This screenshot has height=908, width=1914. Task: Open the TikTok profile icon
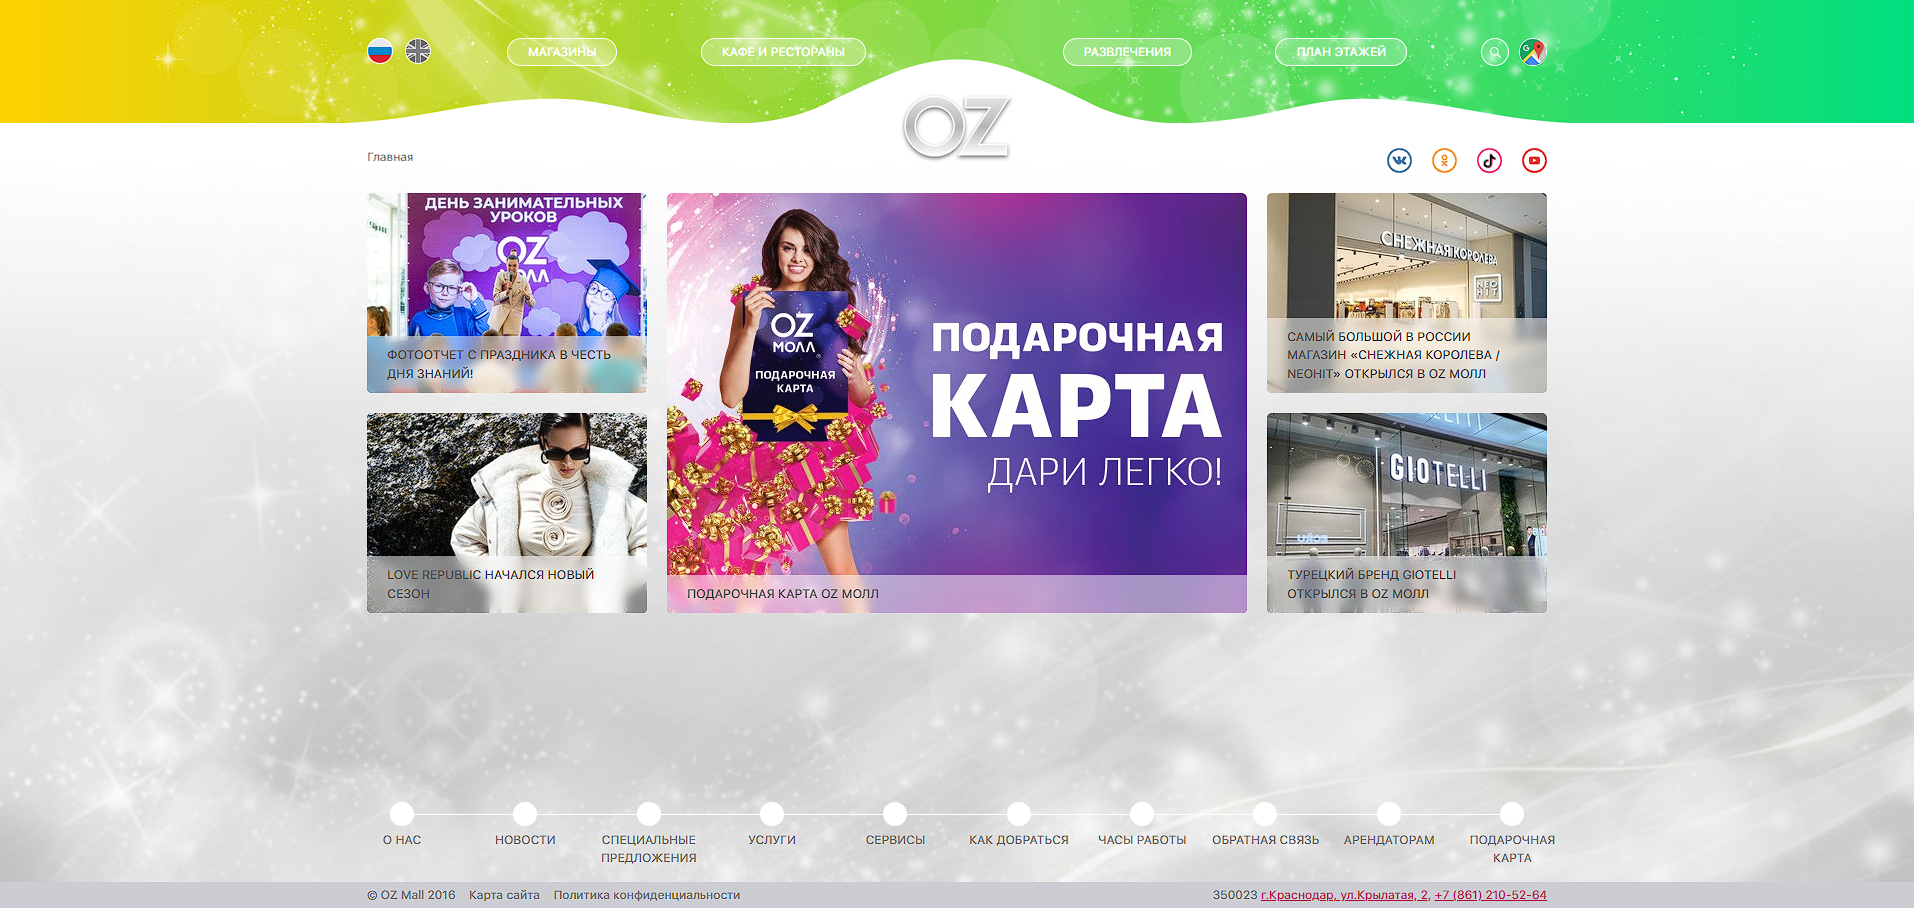click(x=1489, y=160)
